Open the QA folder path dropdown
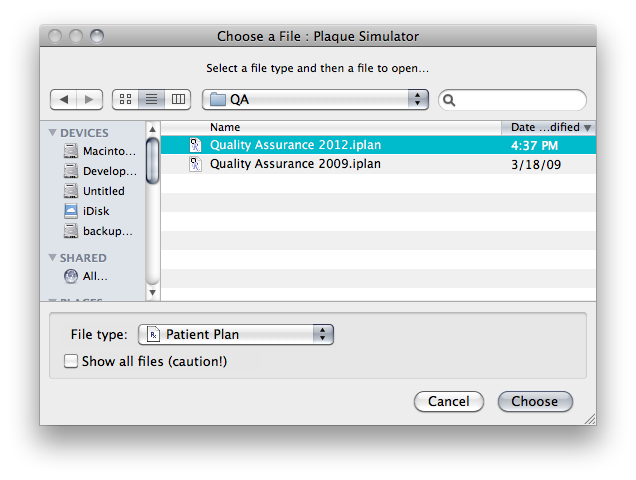The image size is (636, 480). tap(315, 99)
